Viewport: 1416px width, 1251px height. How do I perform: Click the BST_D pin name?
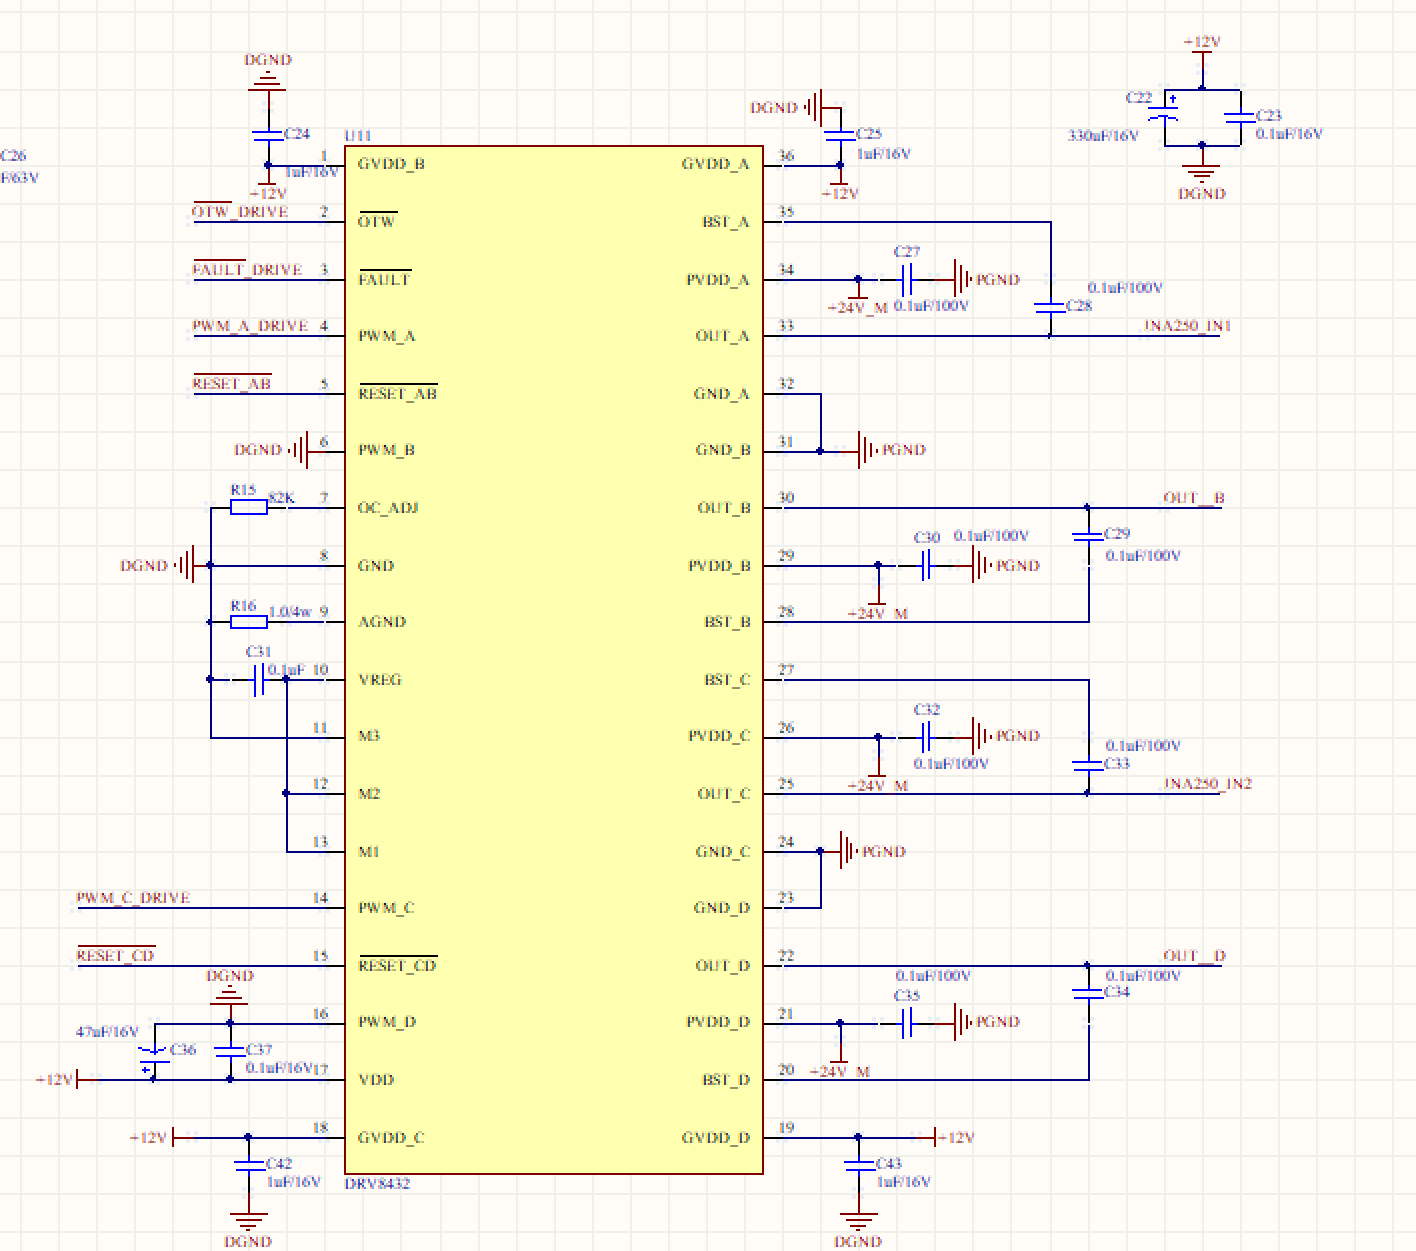(x=726, y=1080)
